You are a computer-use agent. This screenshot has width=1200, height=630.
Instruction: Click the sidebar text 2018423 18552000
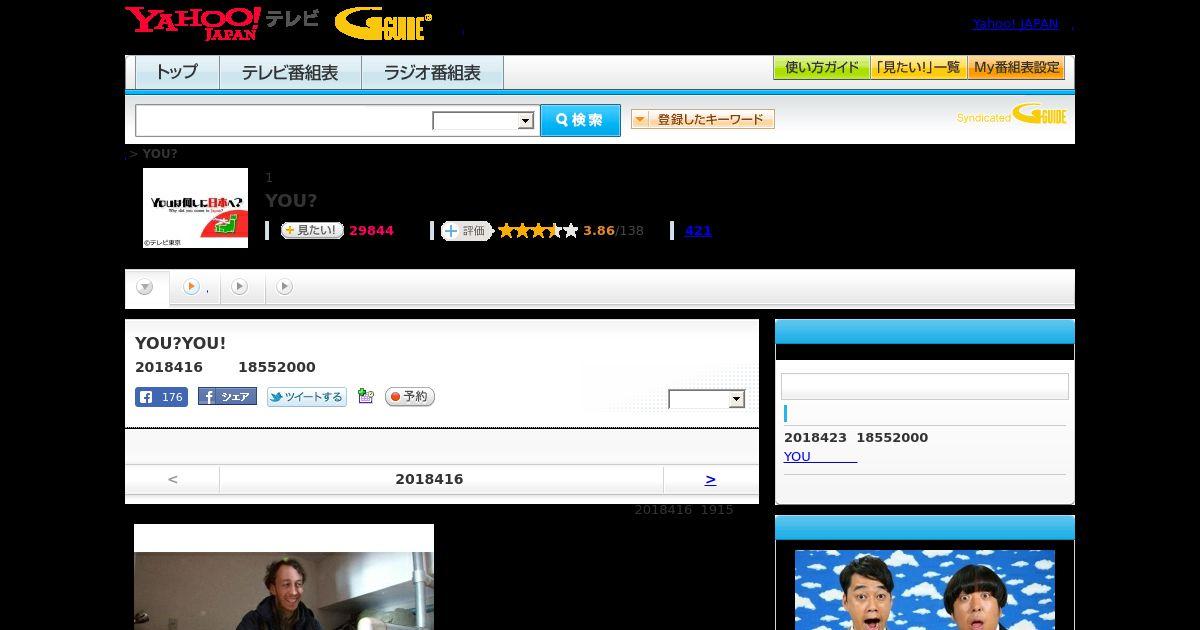[x=856, y=437]
